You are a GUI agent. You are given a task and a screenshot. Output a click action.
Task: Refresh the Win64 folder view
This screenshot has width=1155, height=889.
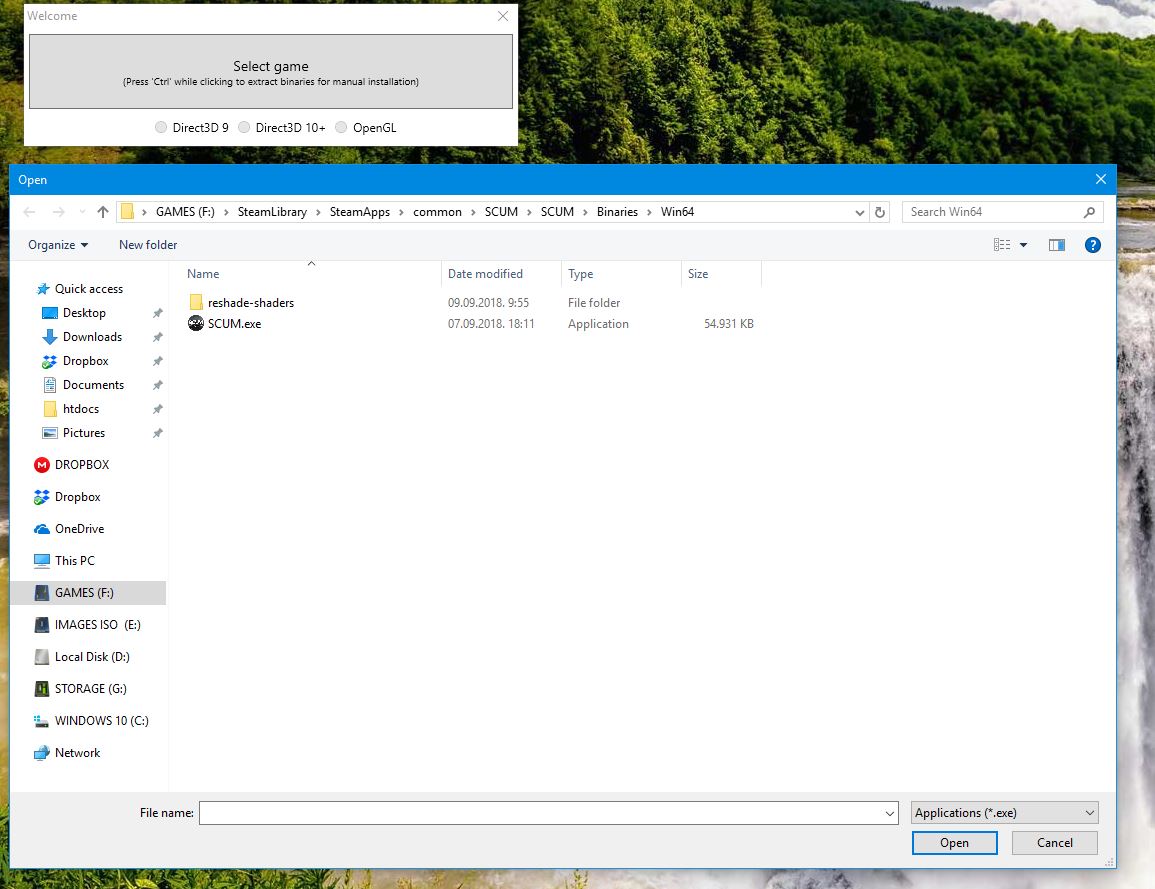click(880, 212)
